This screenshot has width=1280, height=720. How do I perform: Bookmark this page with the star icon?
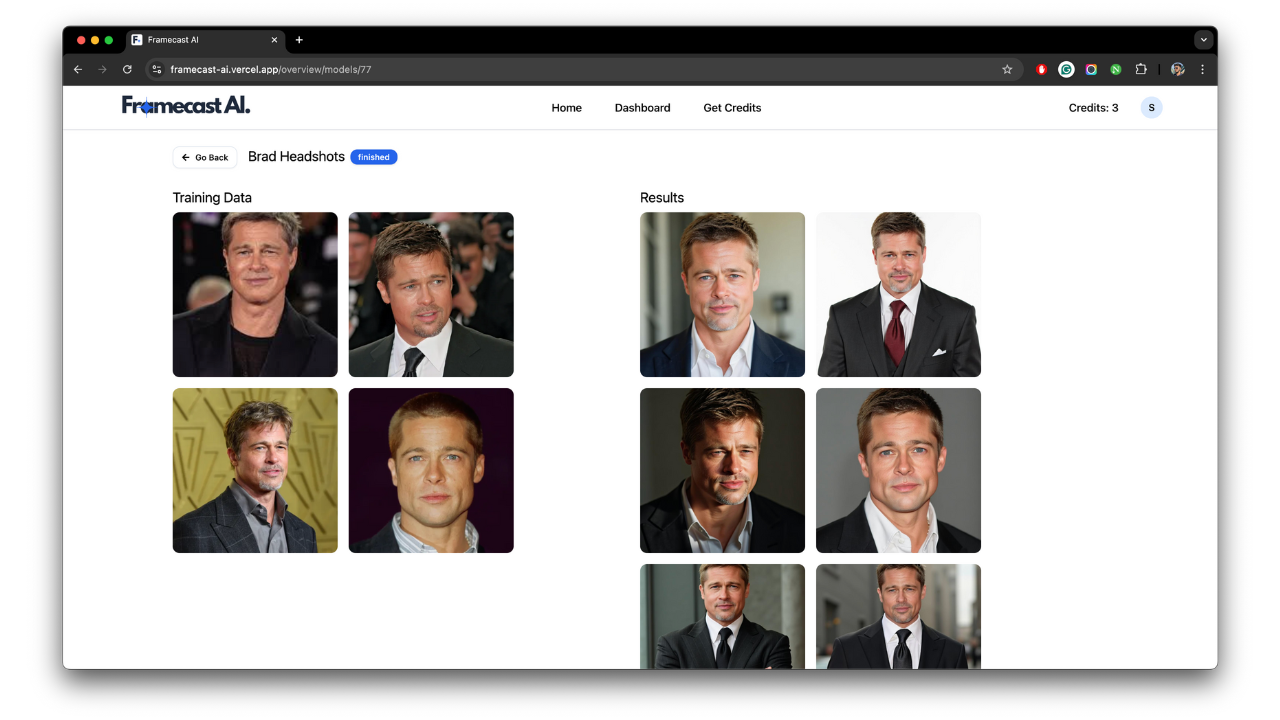coord(1007,69)
